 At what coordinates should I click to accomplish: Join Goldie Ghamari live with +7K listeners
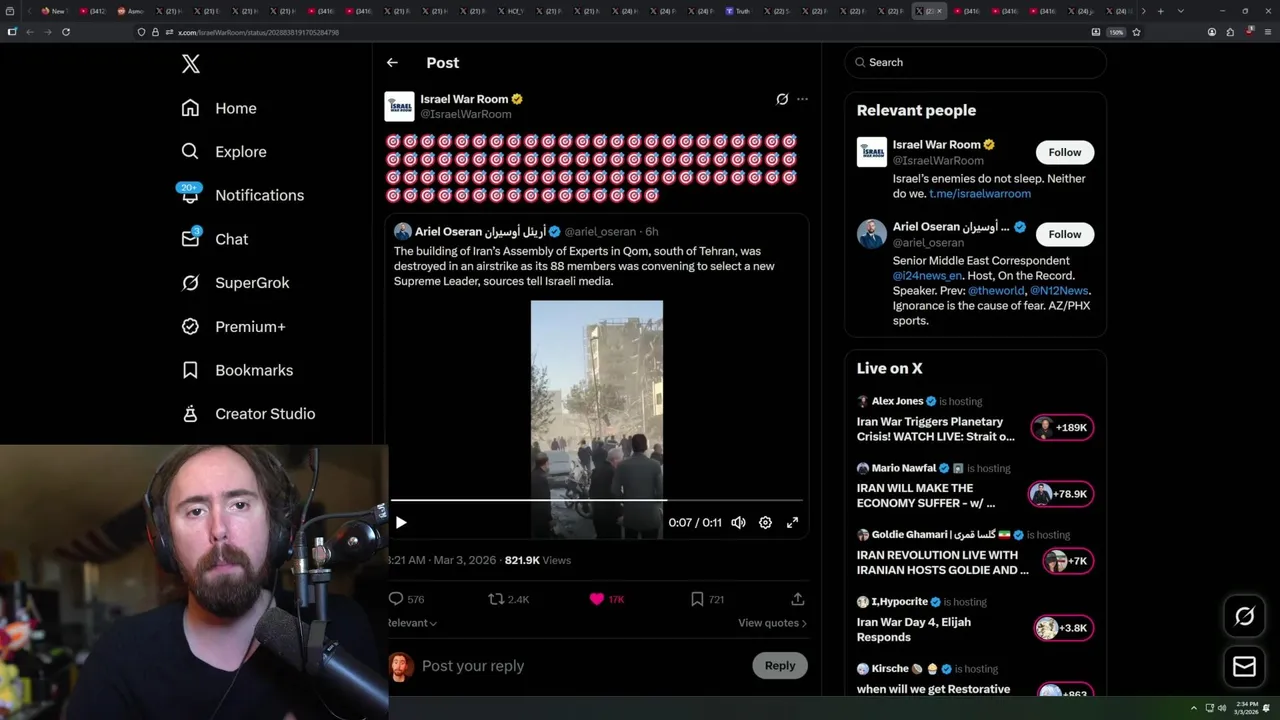point(1068,561)
